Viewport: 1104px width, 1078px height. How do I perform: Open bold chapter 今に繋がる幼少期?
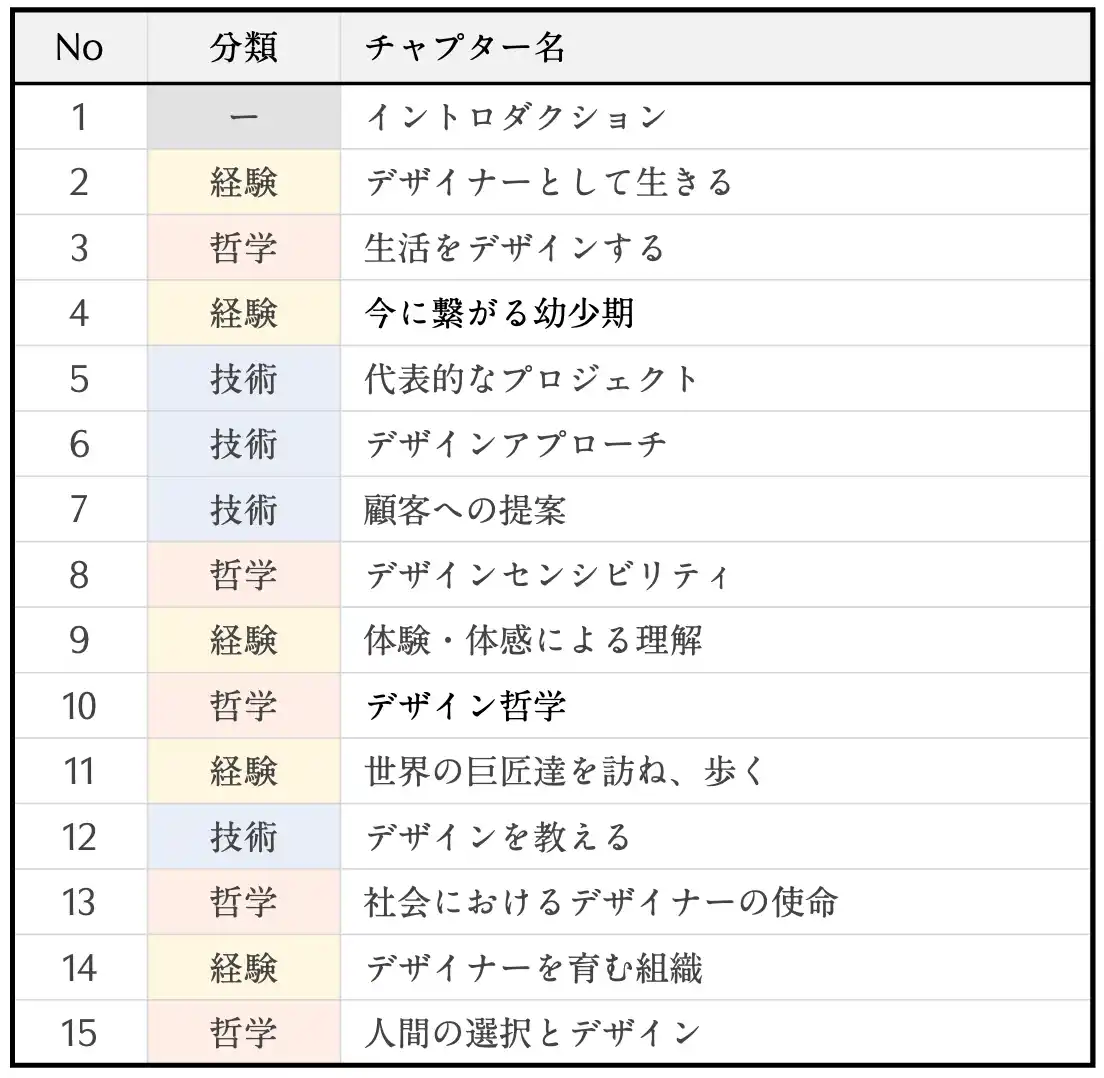[x=499, y=313]
